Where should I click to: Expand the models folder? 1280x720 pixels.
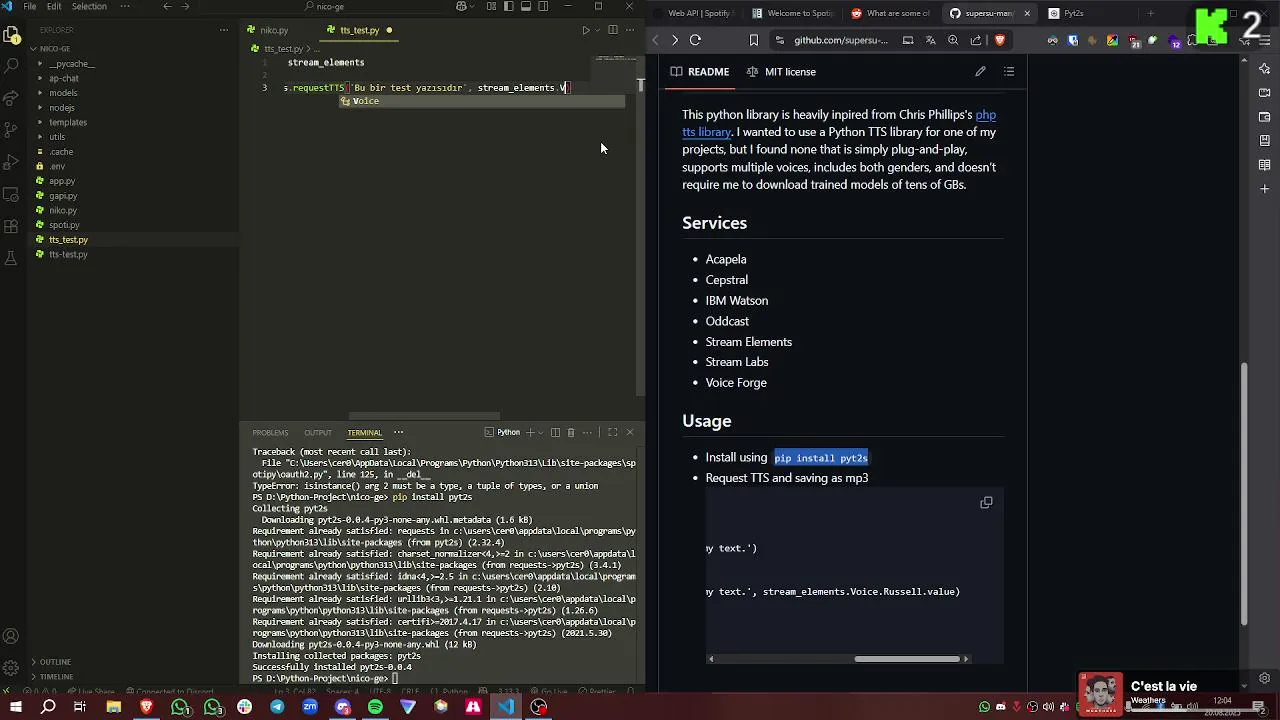[x=63, y=93]
